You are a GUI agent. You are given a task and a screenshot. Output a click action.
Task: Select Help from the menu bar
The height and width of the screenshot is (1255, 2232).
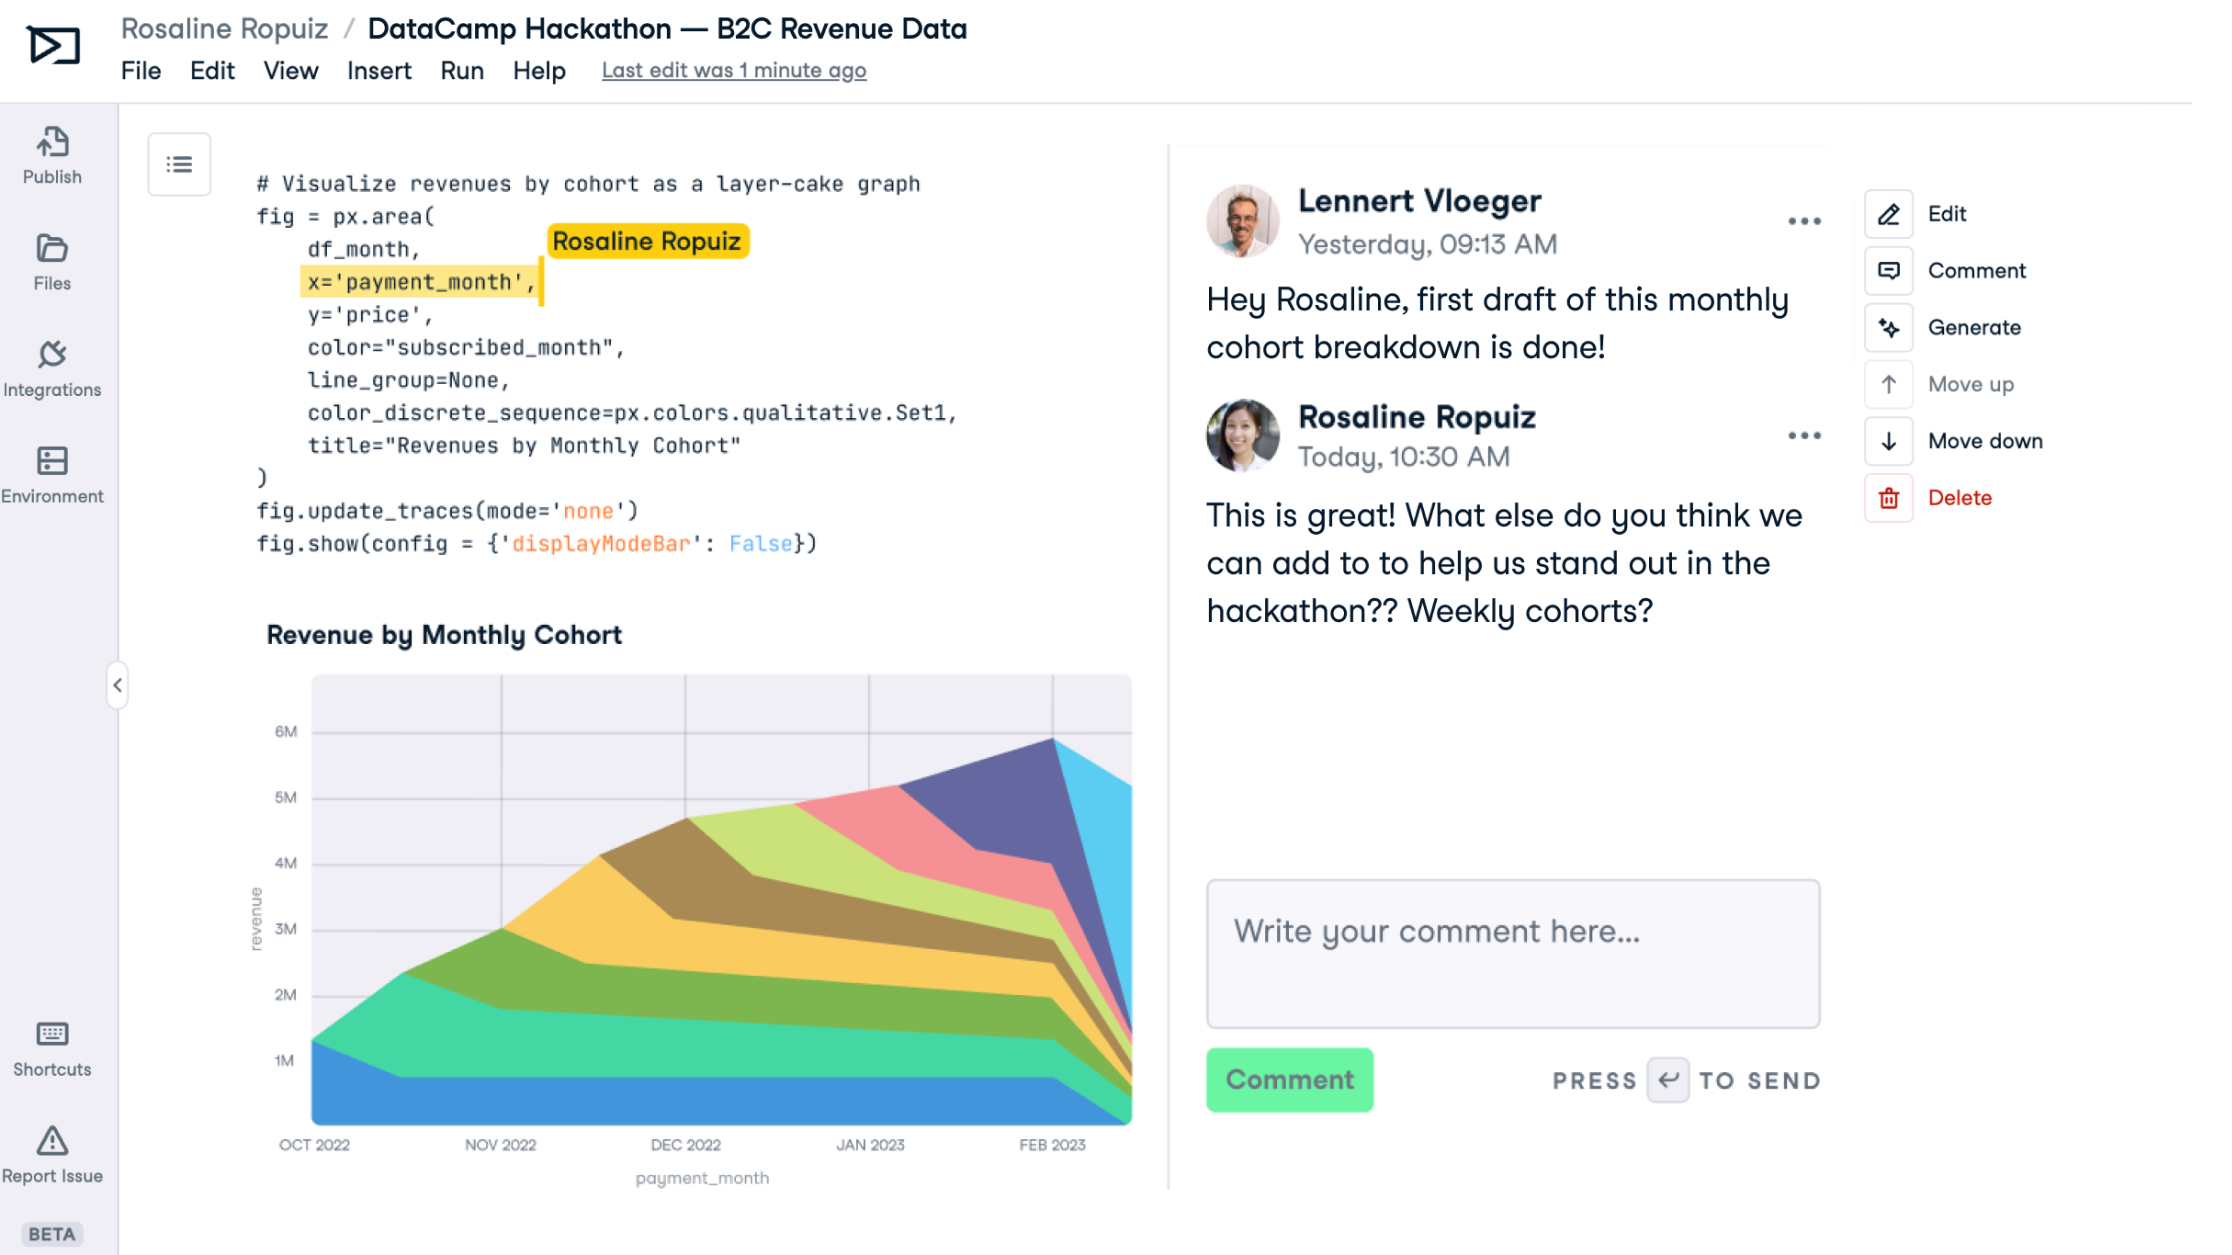pos(538,69)
